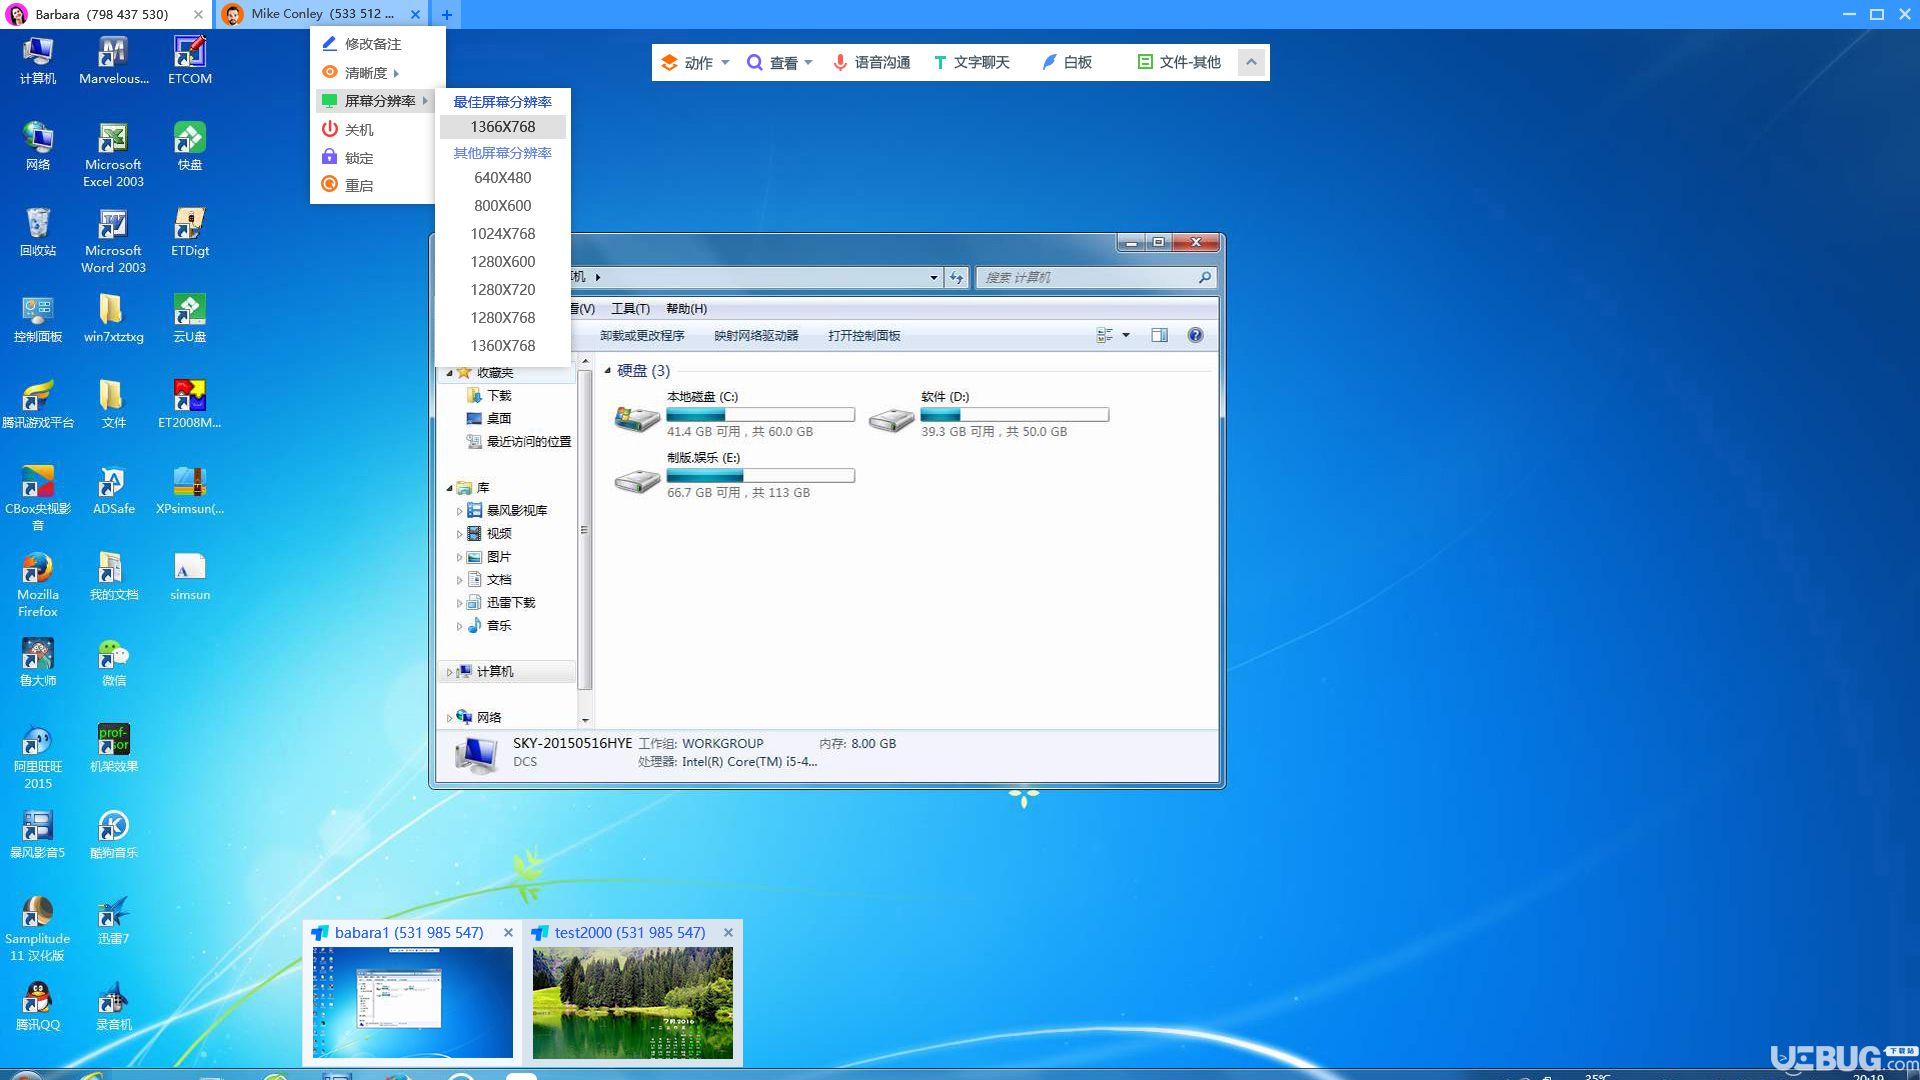Open the Marvelous desktop shortcut
1920x1080 pixels.
click(114, 60)
